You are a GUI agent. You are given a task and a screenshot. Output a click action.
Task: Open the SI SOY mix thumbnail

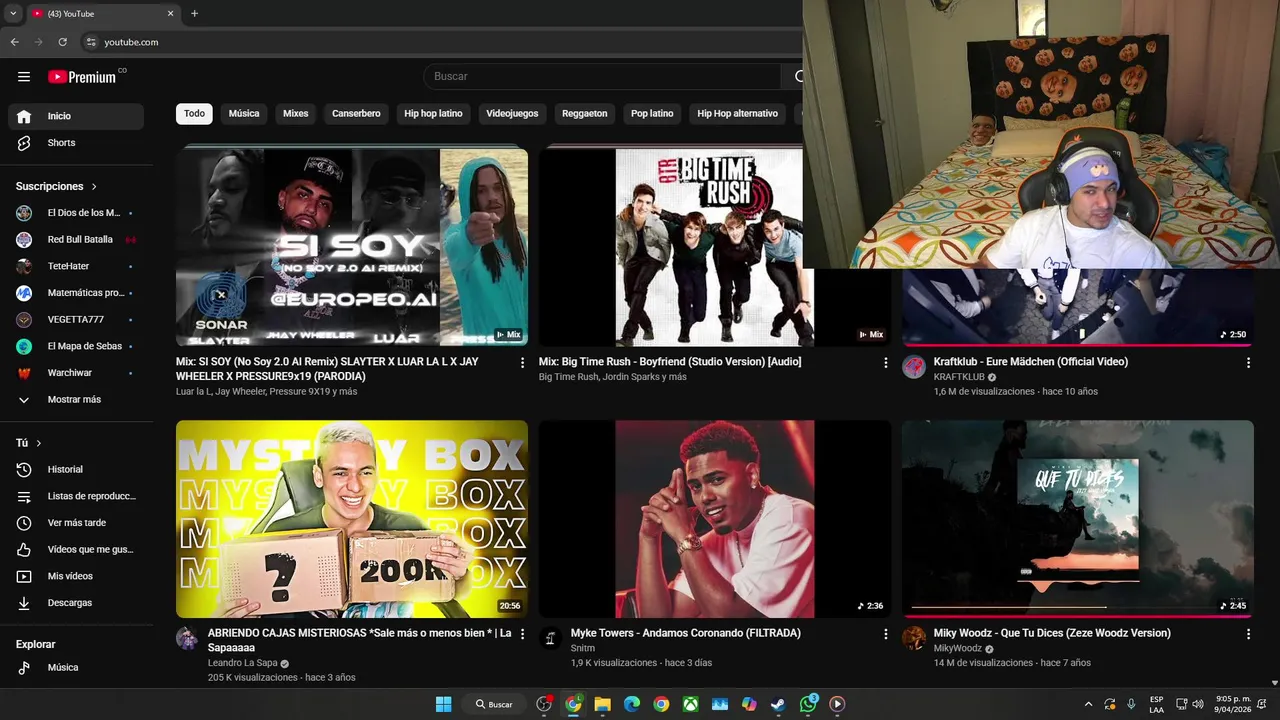352,247
